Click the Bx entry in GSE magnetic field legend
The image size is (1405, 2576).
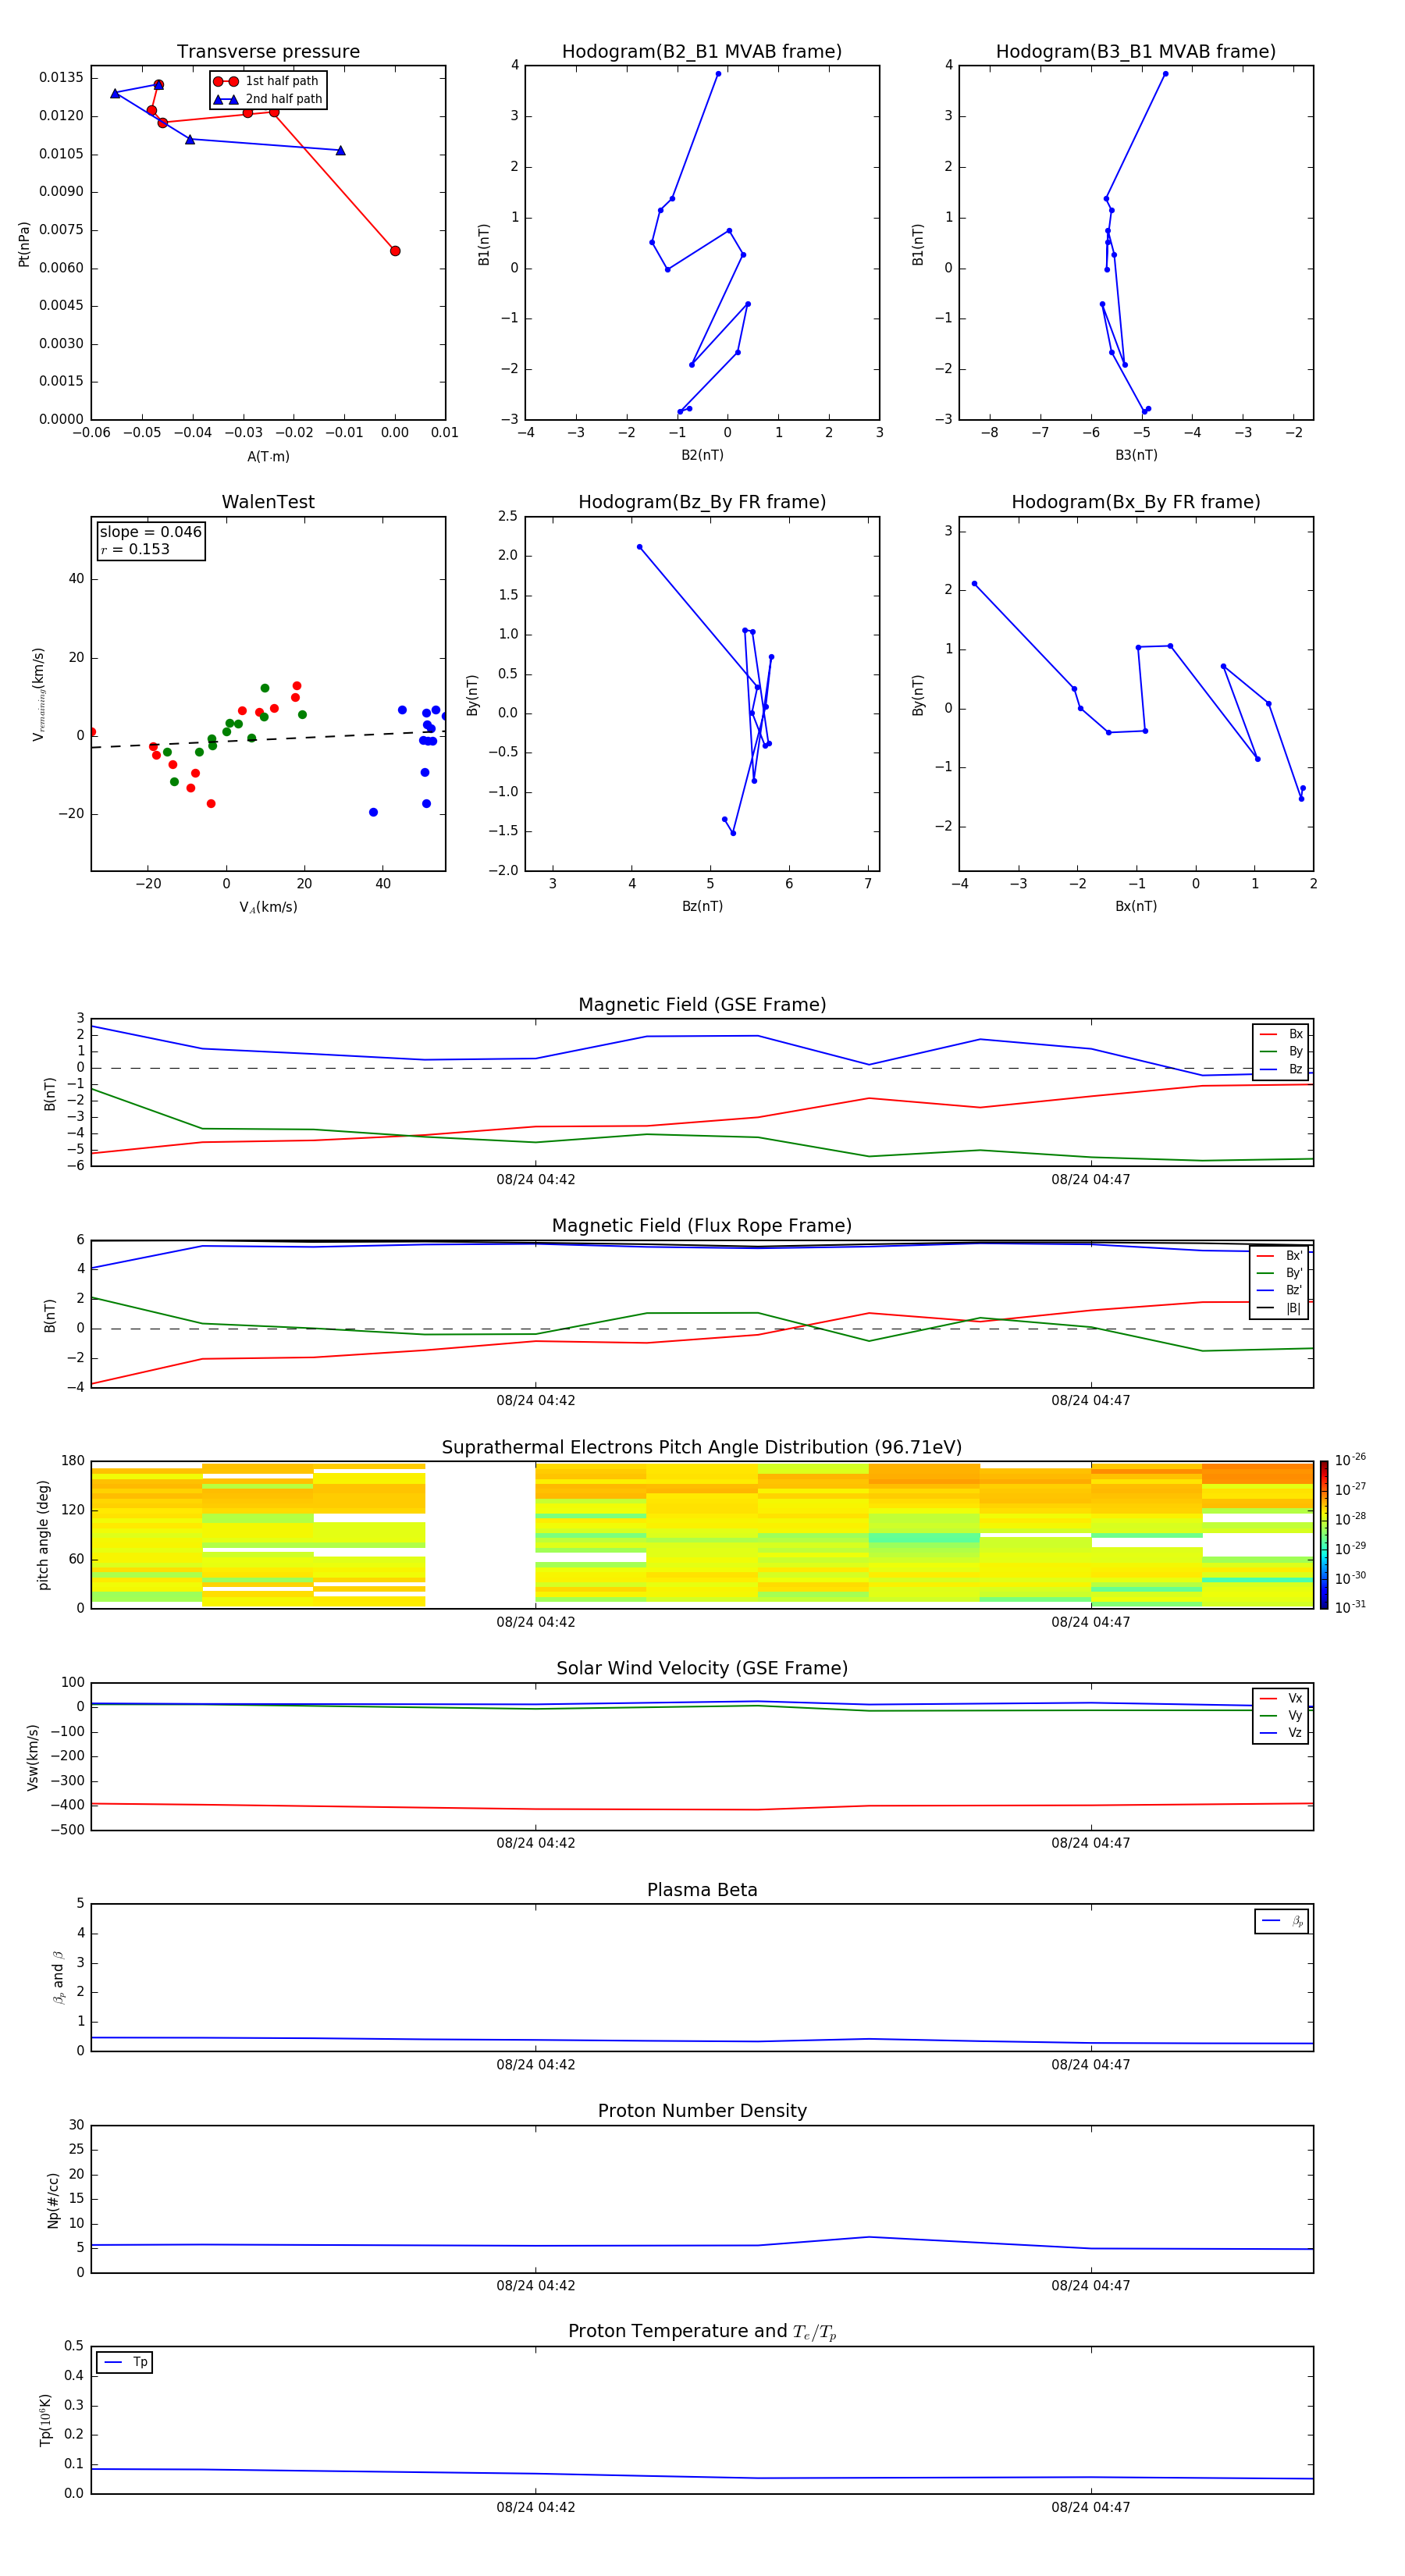1281,1034
